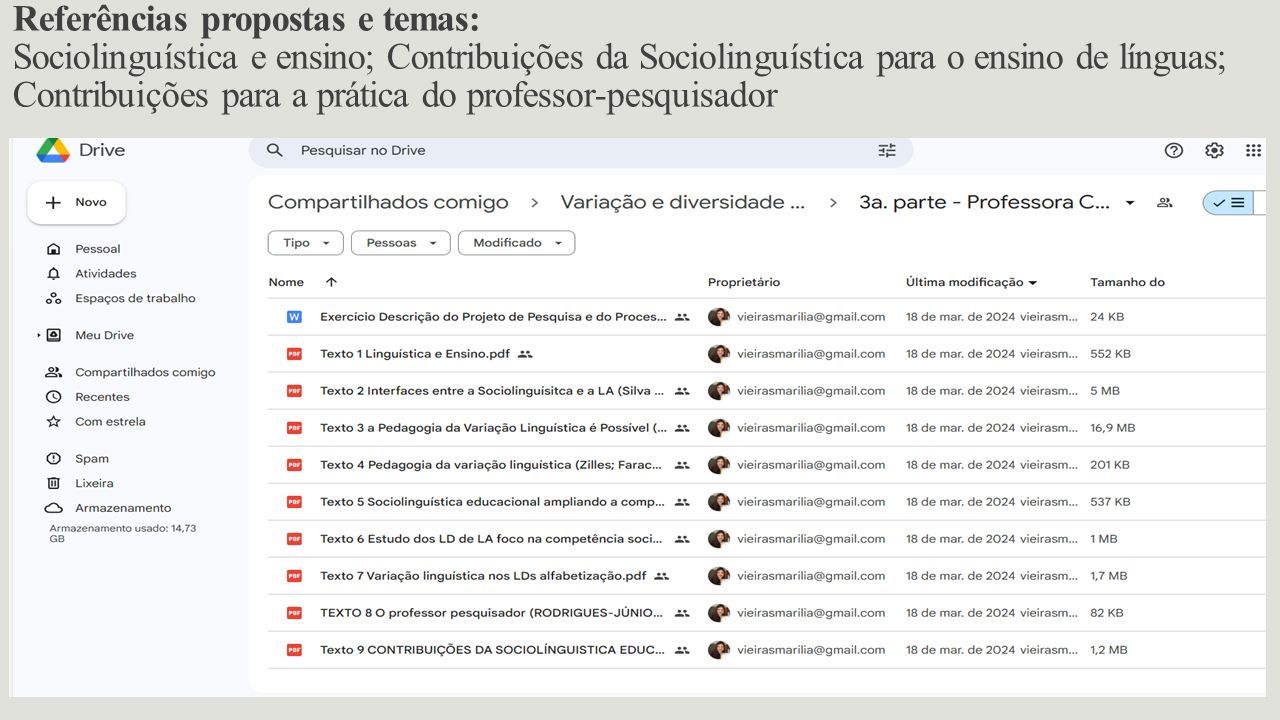Click shared icon next to Texto 7 filename

coord(661,576)
